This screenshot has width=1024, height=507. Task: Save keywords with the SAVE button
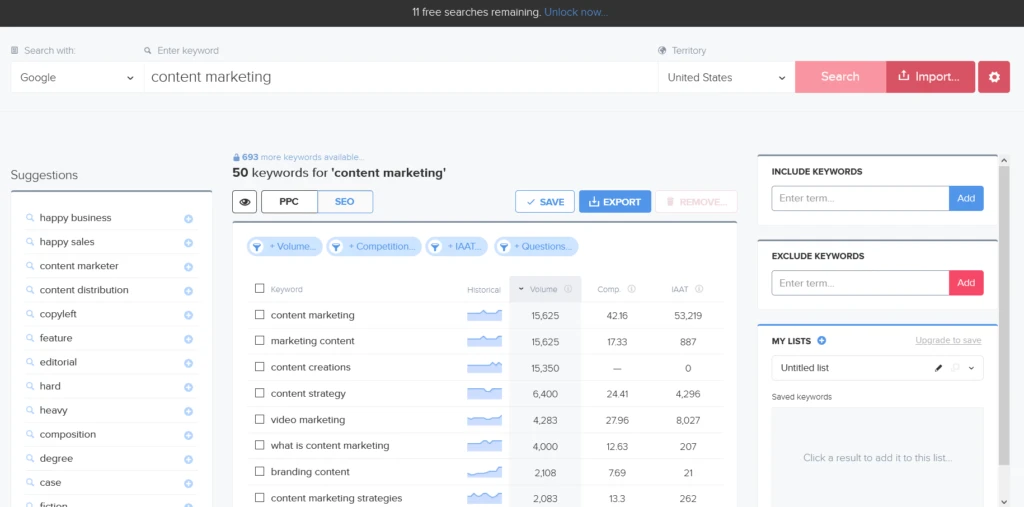click(x=545, y=202)
